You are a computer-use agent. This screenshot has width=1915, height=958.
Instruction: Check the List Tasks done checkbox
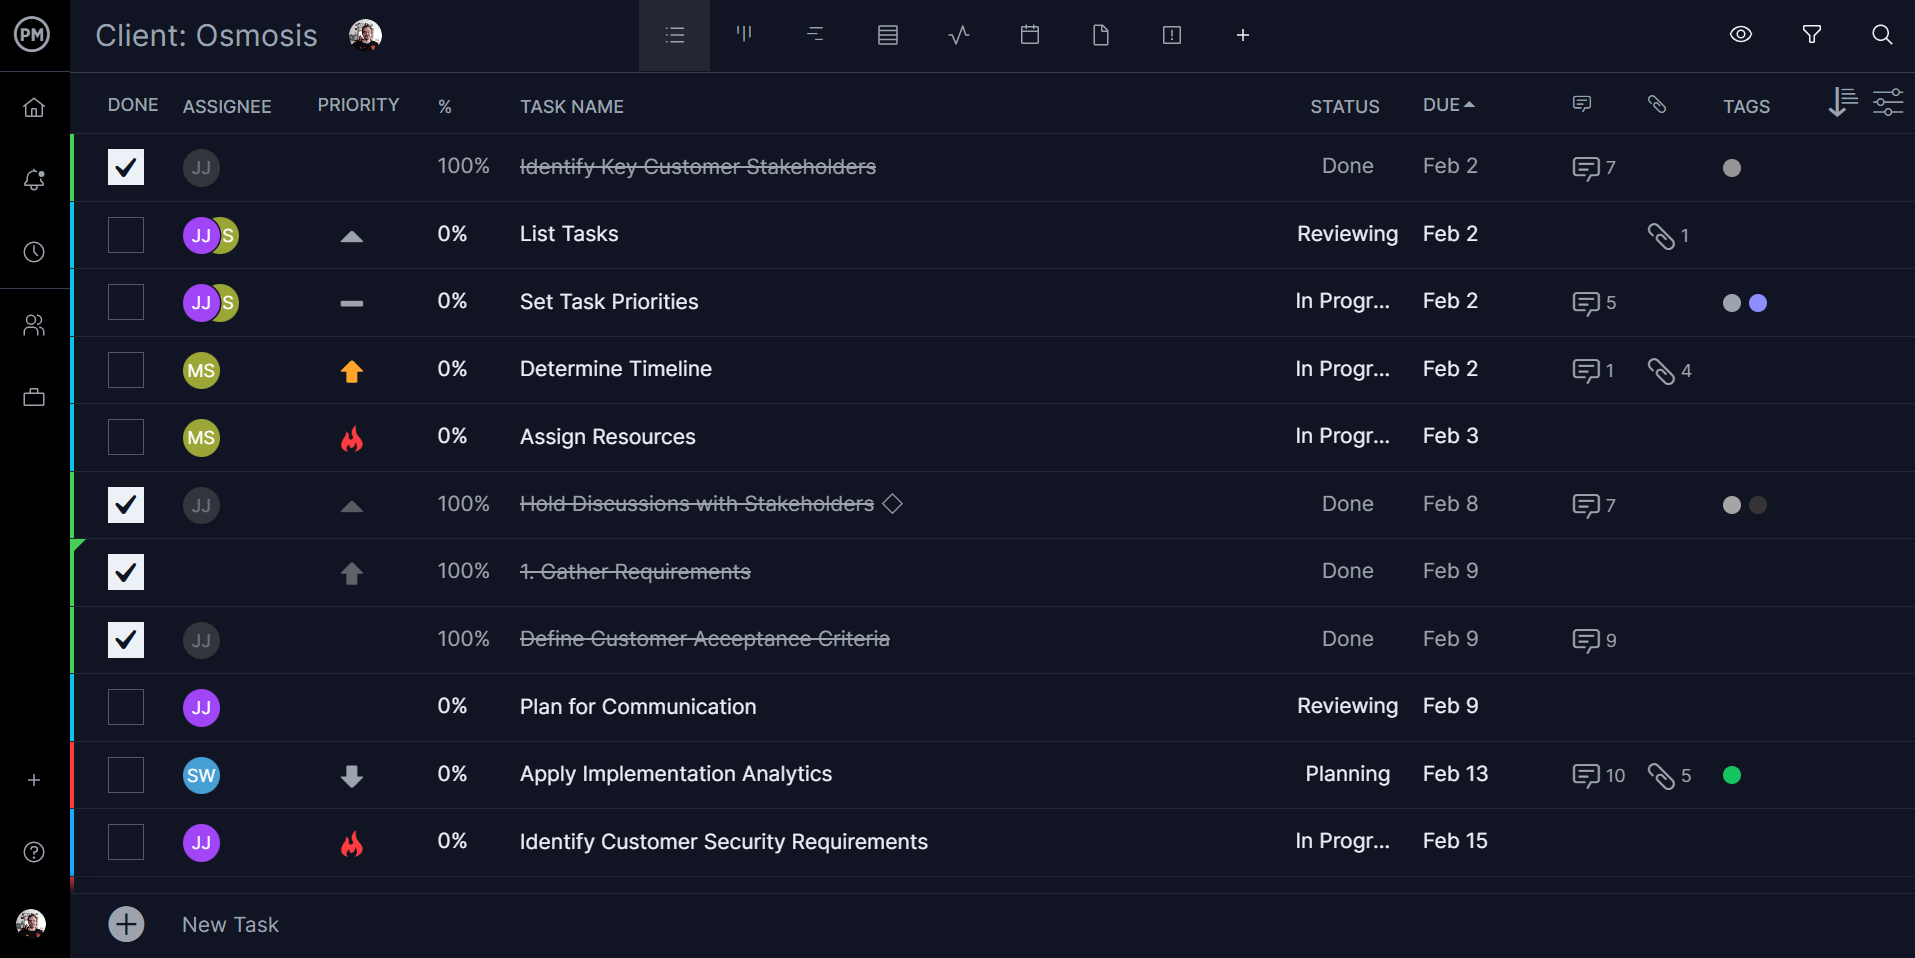(x=126, y=235)
